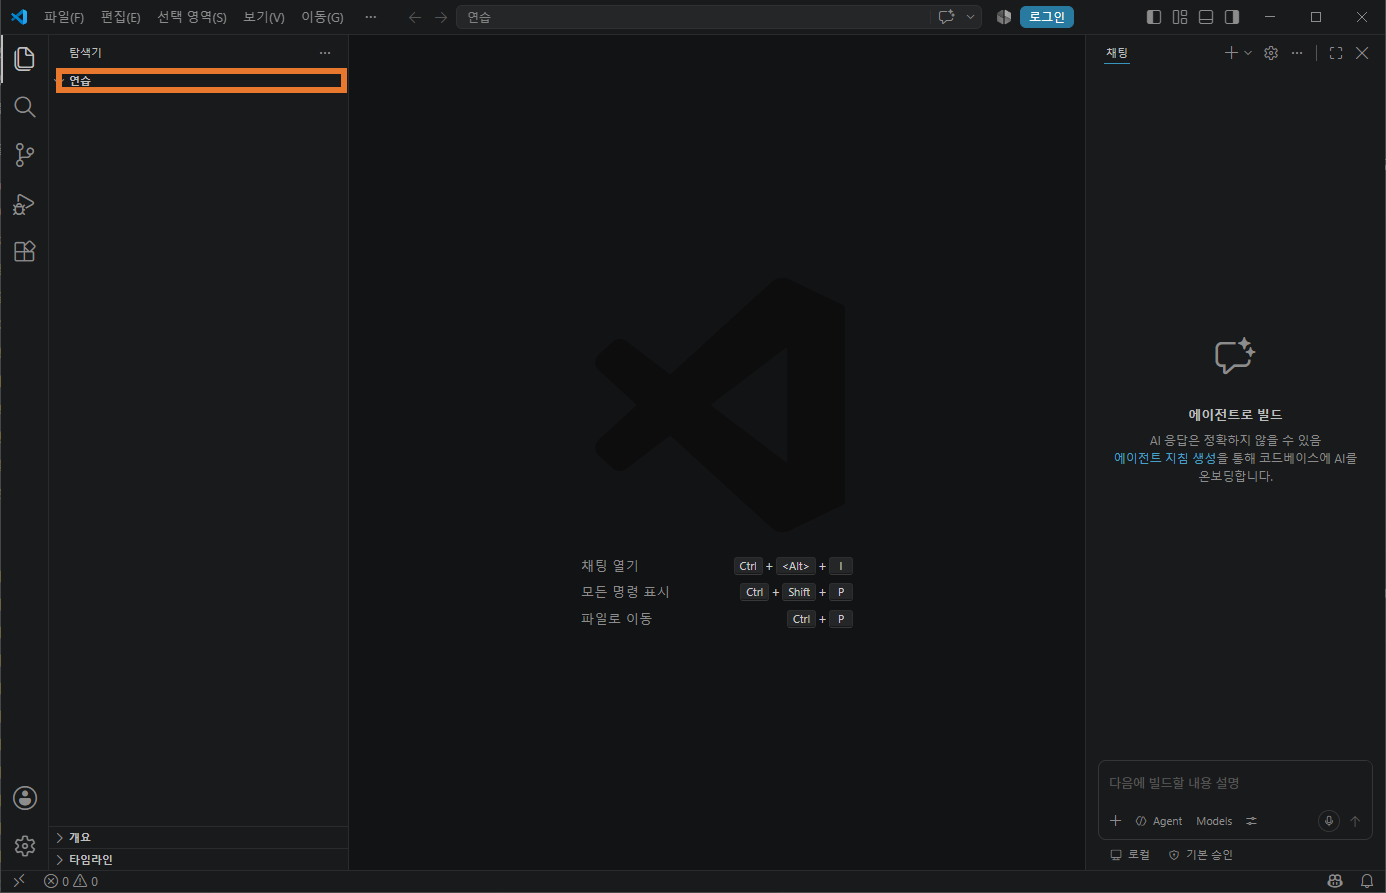Screen dimensions: 1386x893
Task: Add context with the chat input plus icon
Action: point(1116,821)
